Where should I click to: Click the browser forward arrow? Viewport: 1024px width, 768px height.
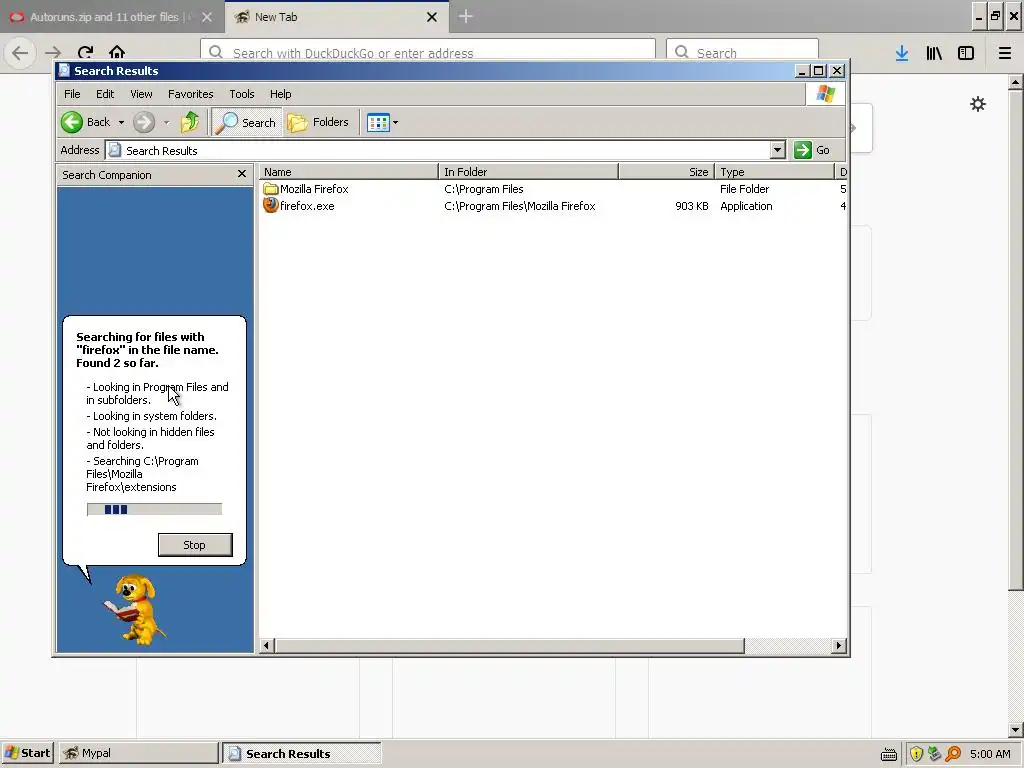tap(53, 52)
